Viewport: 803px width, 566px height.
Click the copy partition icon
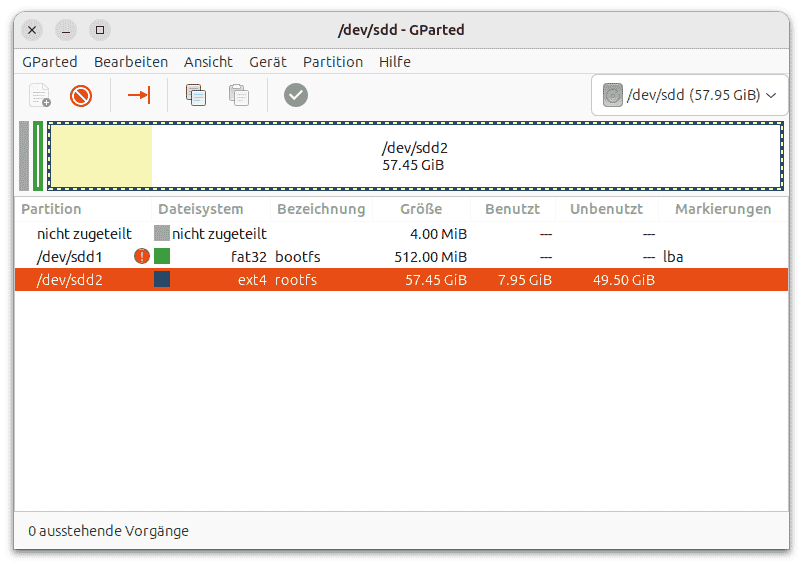click(x=196, y=95)
